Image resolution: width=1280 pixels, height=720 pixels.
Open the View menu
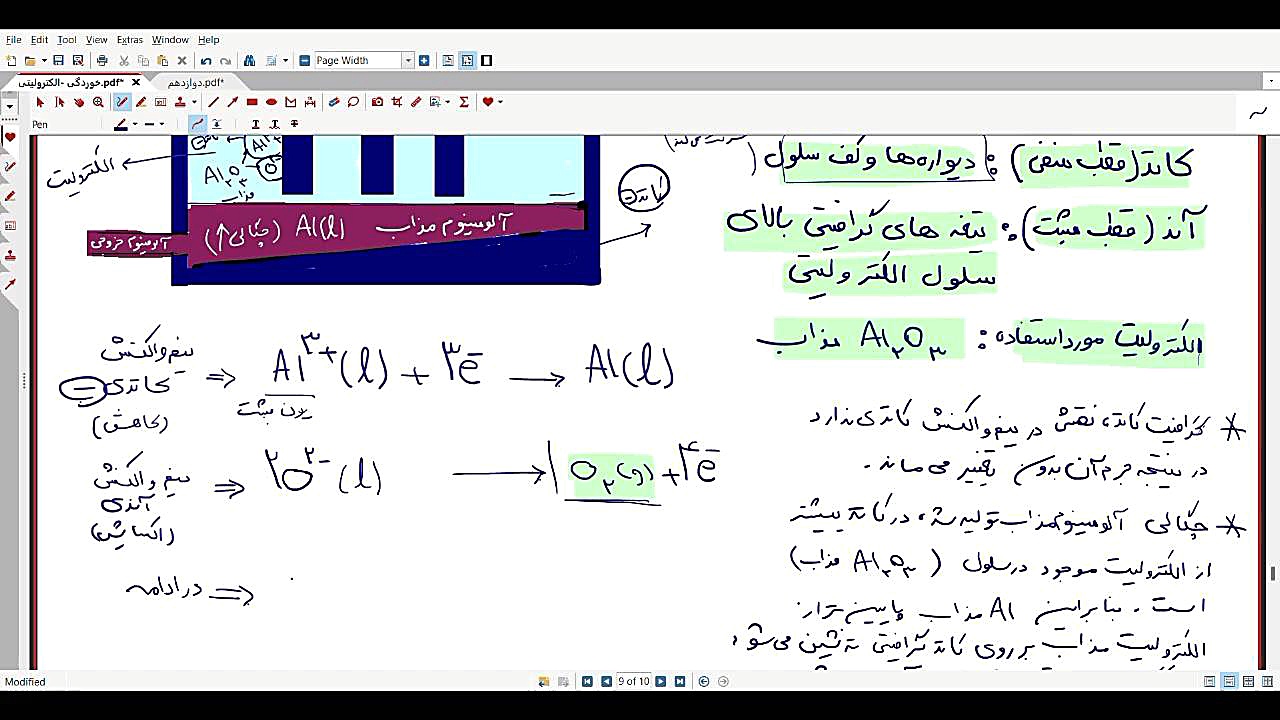(97, 40)
